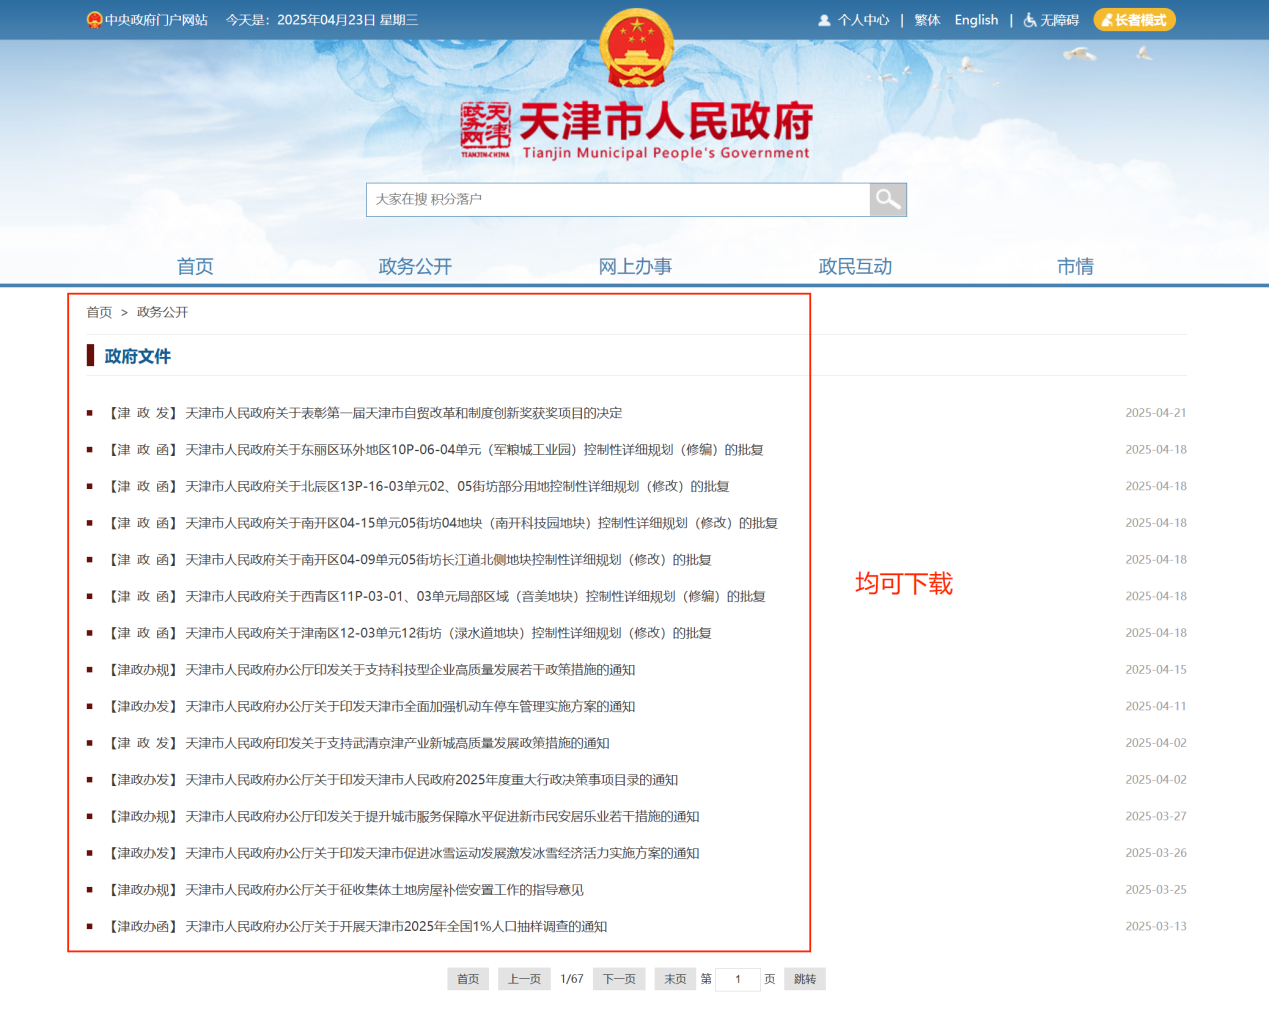
Task: Enable 长者模式 elder mode
Action: click(1134, 20)
